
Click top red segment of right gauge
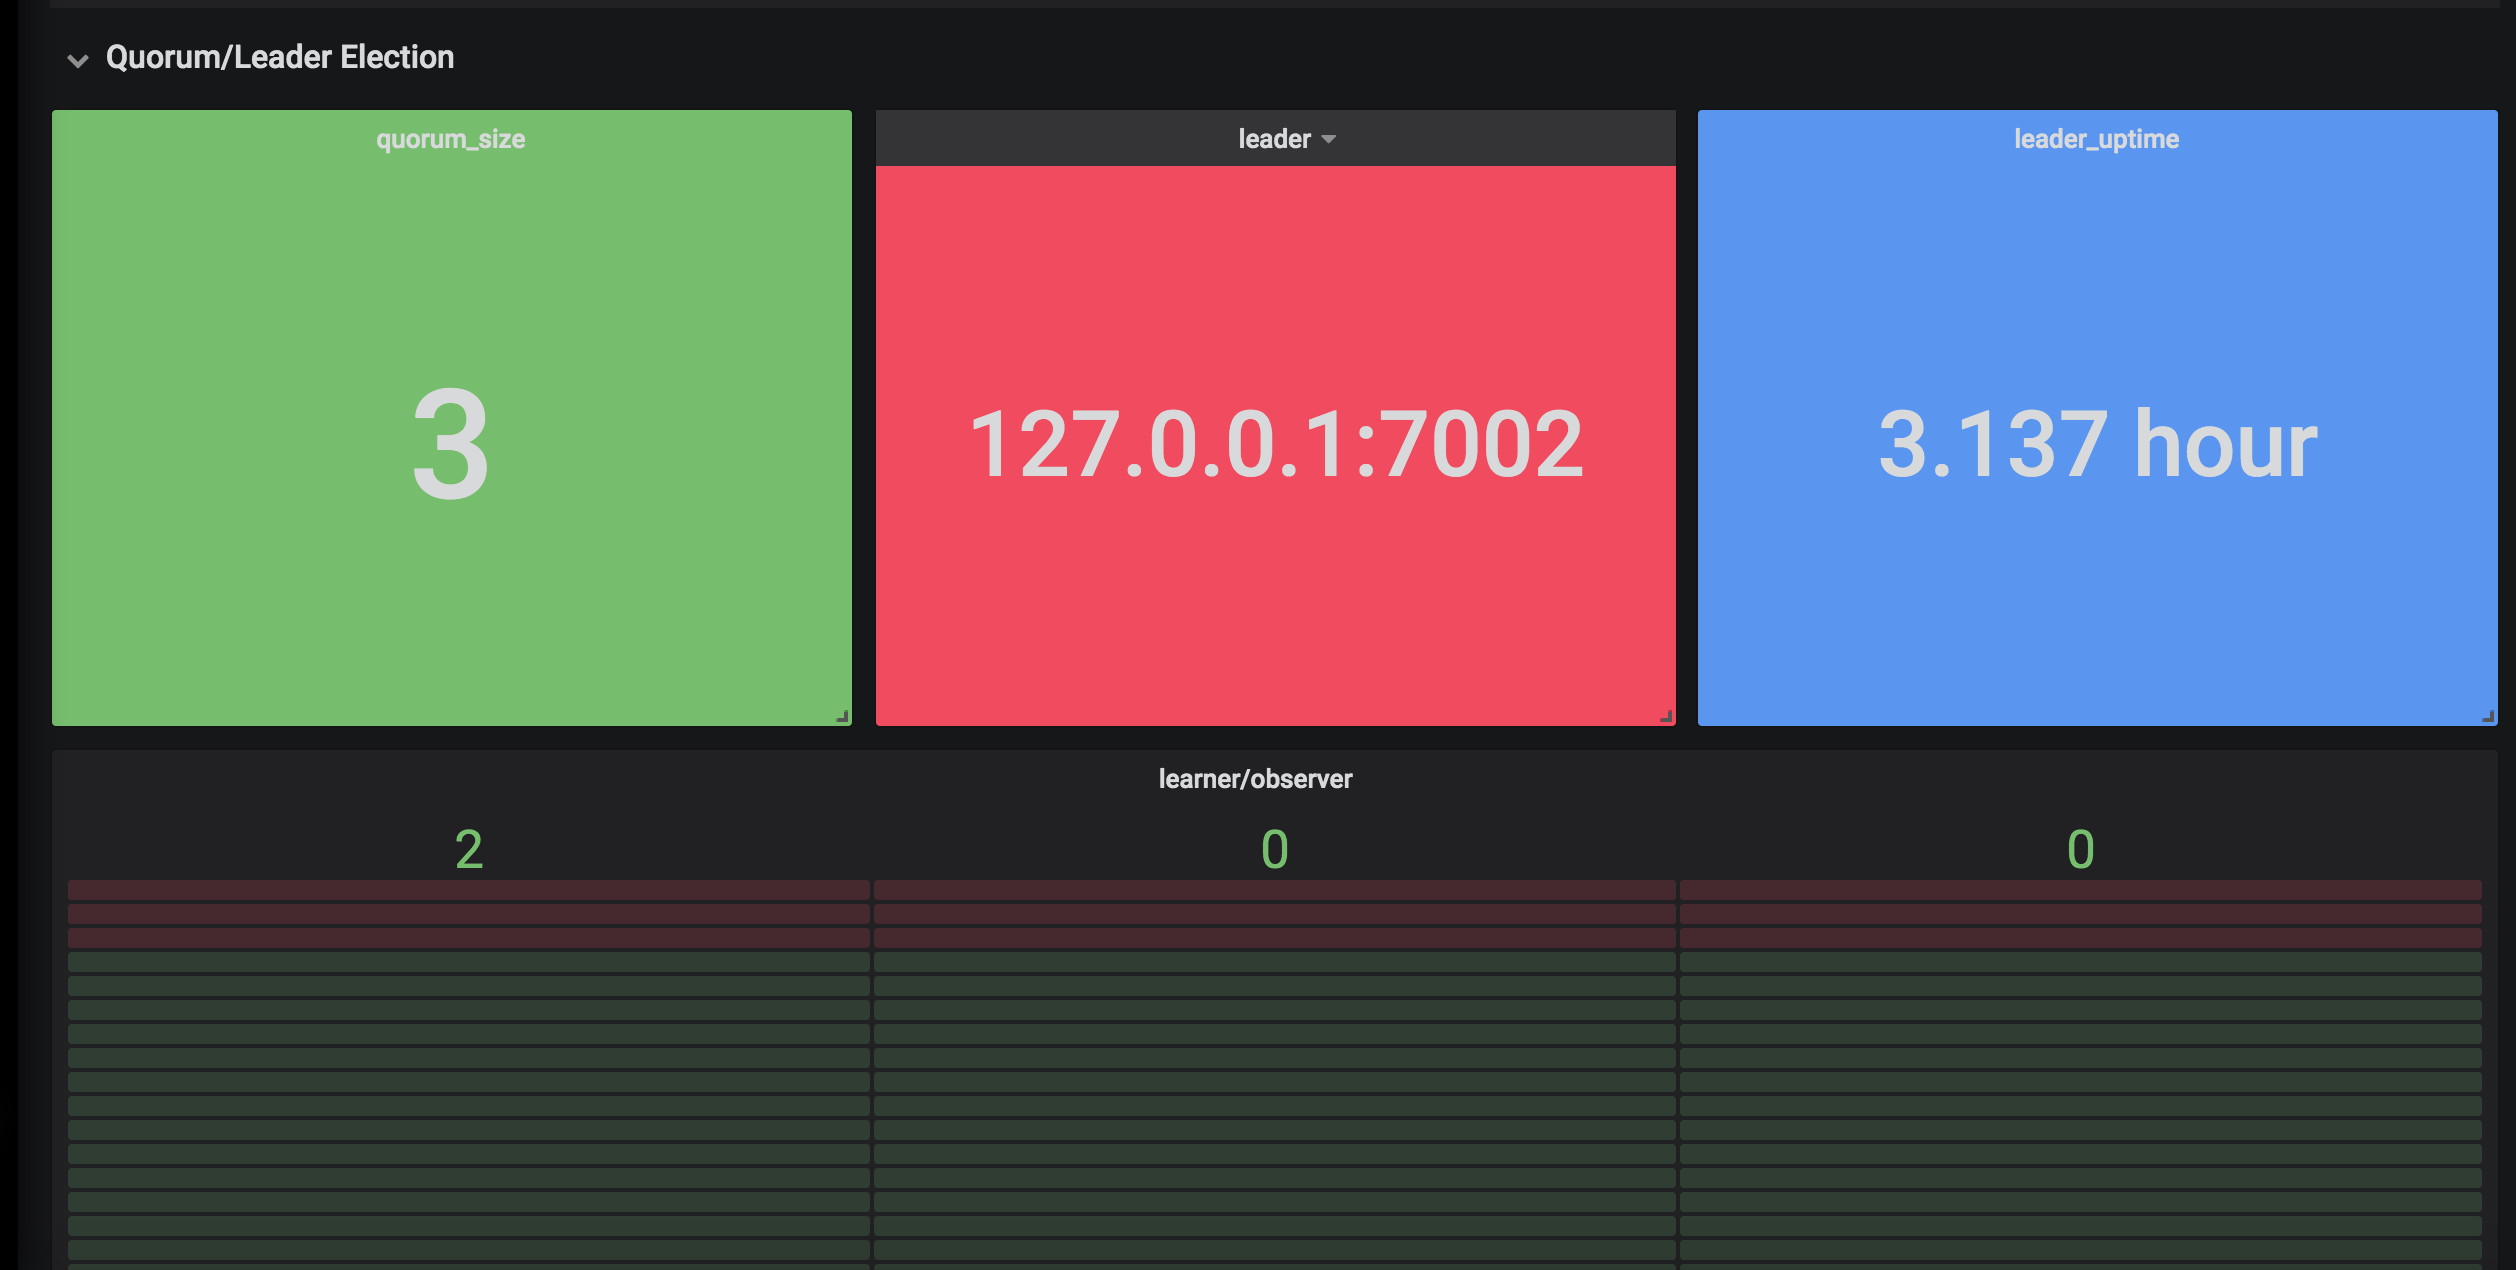coord(2080,889)
